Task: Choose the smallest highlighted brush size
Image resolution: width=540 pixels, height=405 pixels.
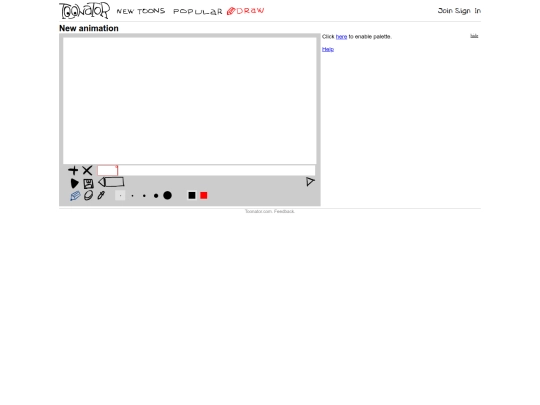Action: 120,195
